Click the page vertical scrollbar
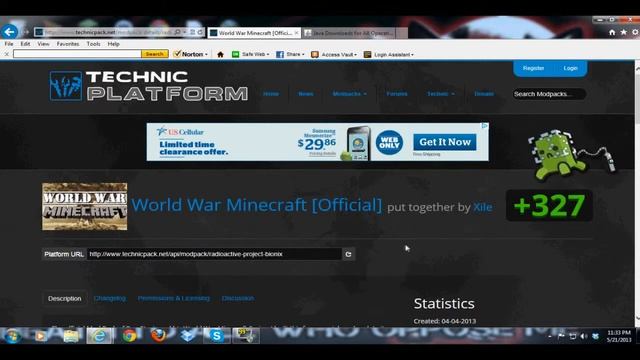The width and height of the screenshot is (640, 360). [x=637, y=192]
